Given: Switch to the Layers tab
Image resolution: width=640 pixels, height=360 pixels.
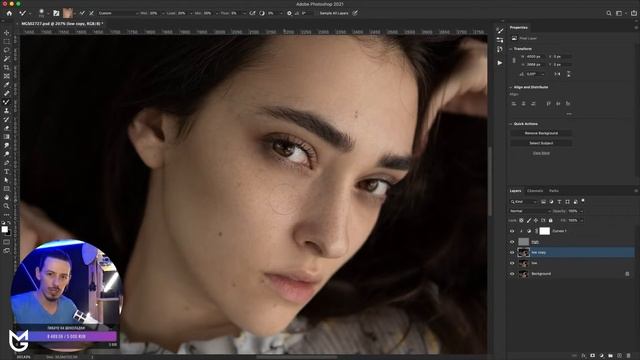Looking at the screenshot, I should pos(515,191).
